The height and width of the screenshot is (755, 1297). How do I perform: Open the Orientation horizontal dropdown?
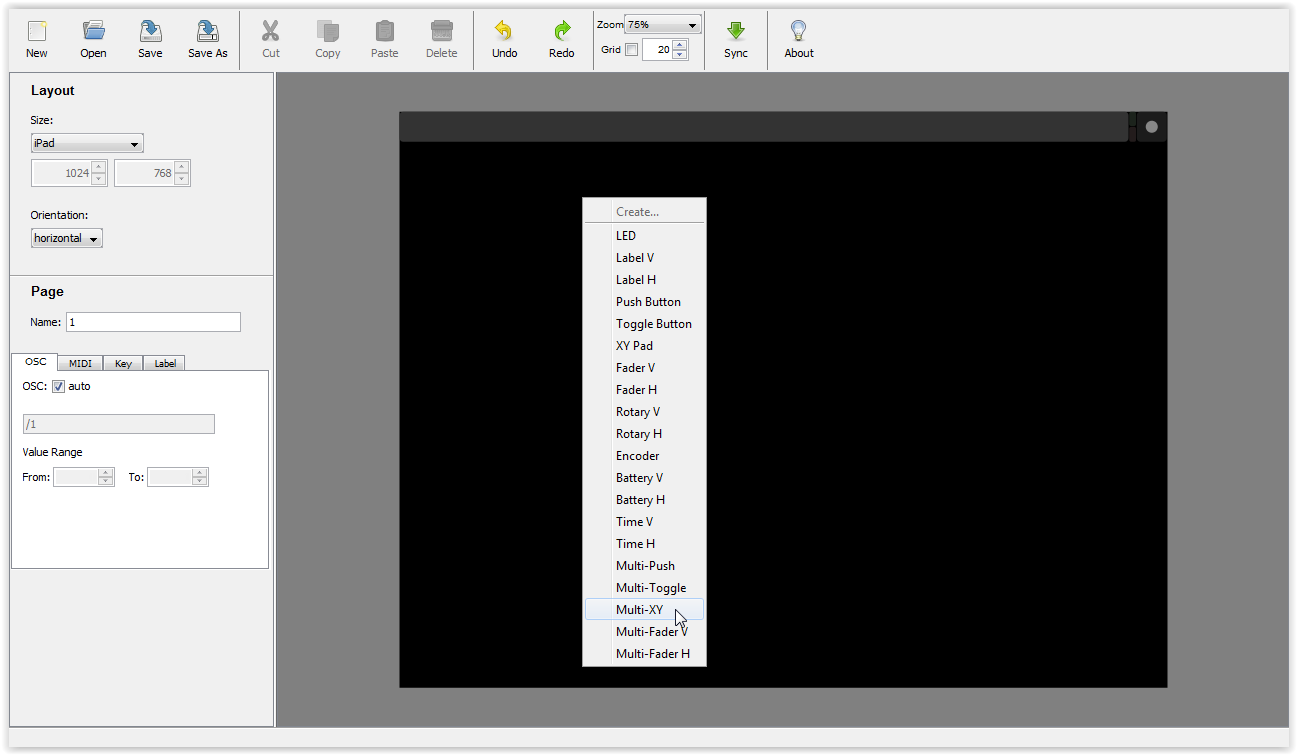(x=66, y=238)
